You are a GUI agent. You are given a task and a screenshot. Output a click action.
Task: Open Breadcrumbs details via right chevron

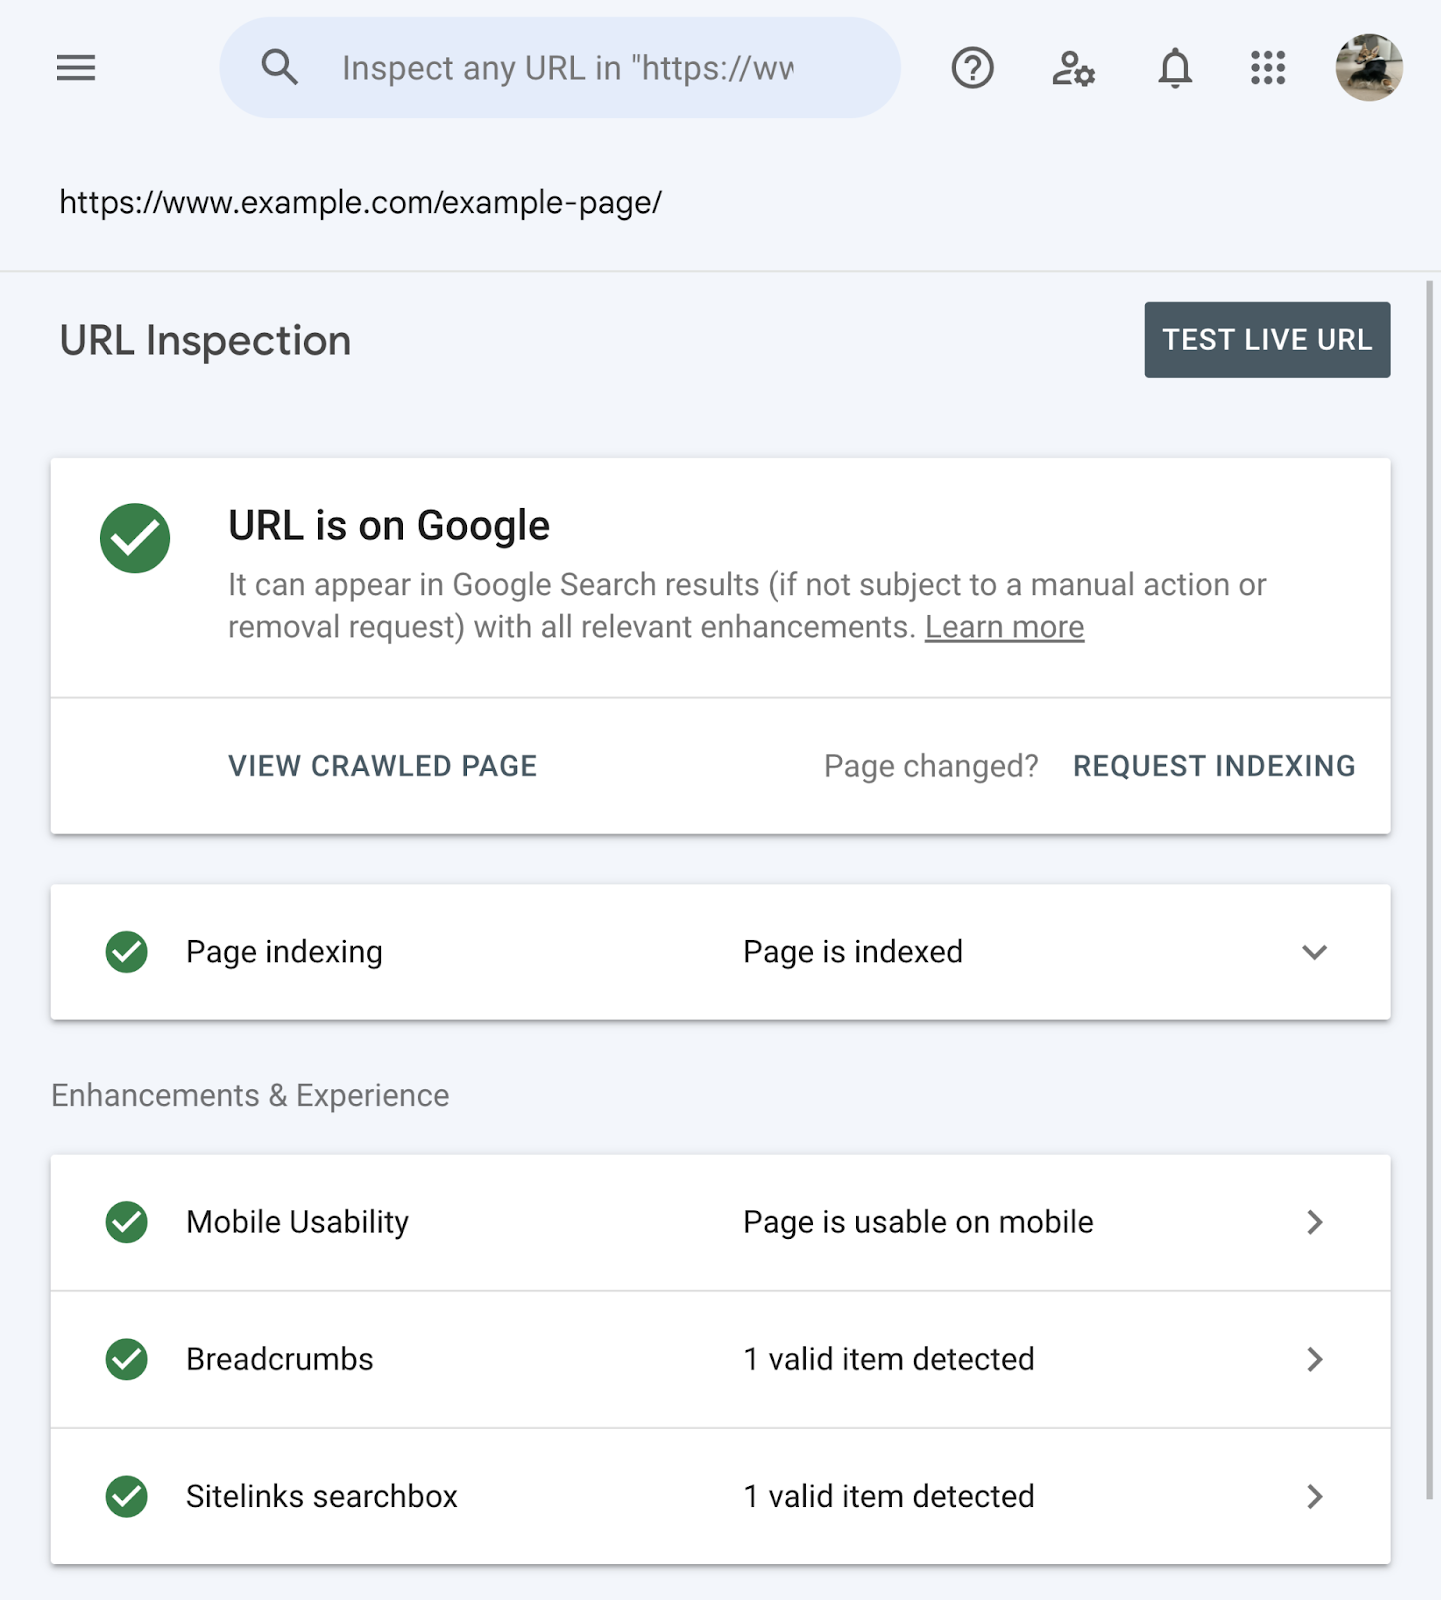[1314, 1359]
